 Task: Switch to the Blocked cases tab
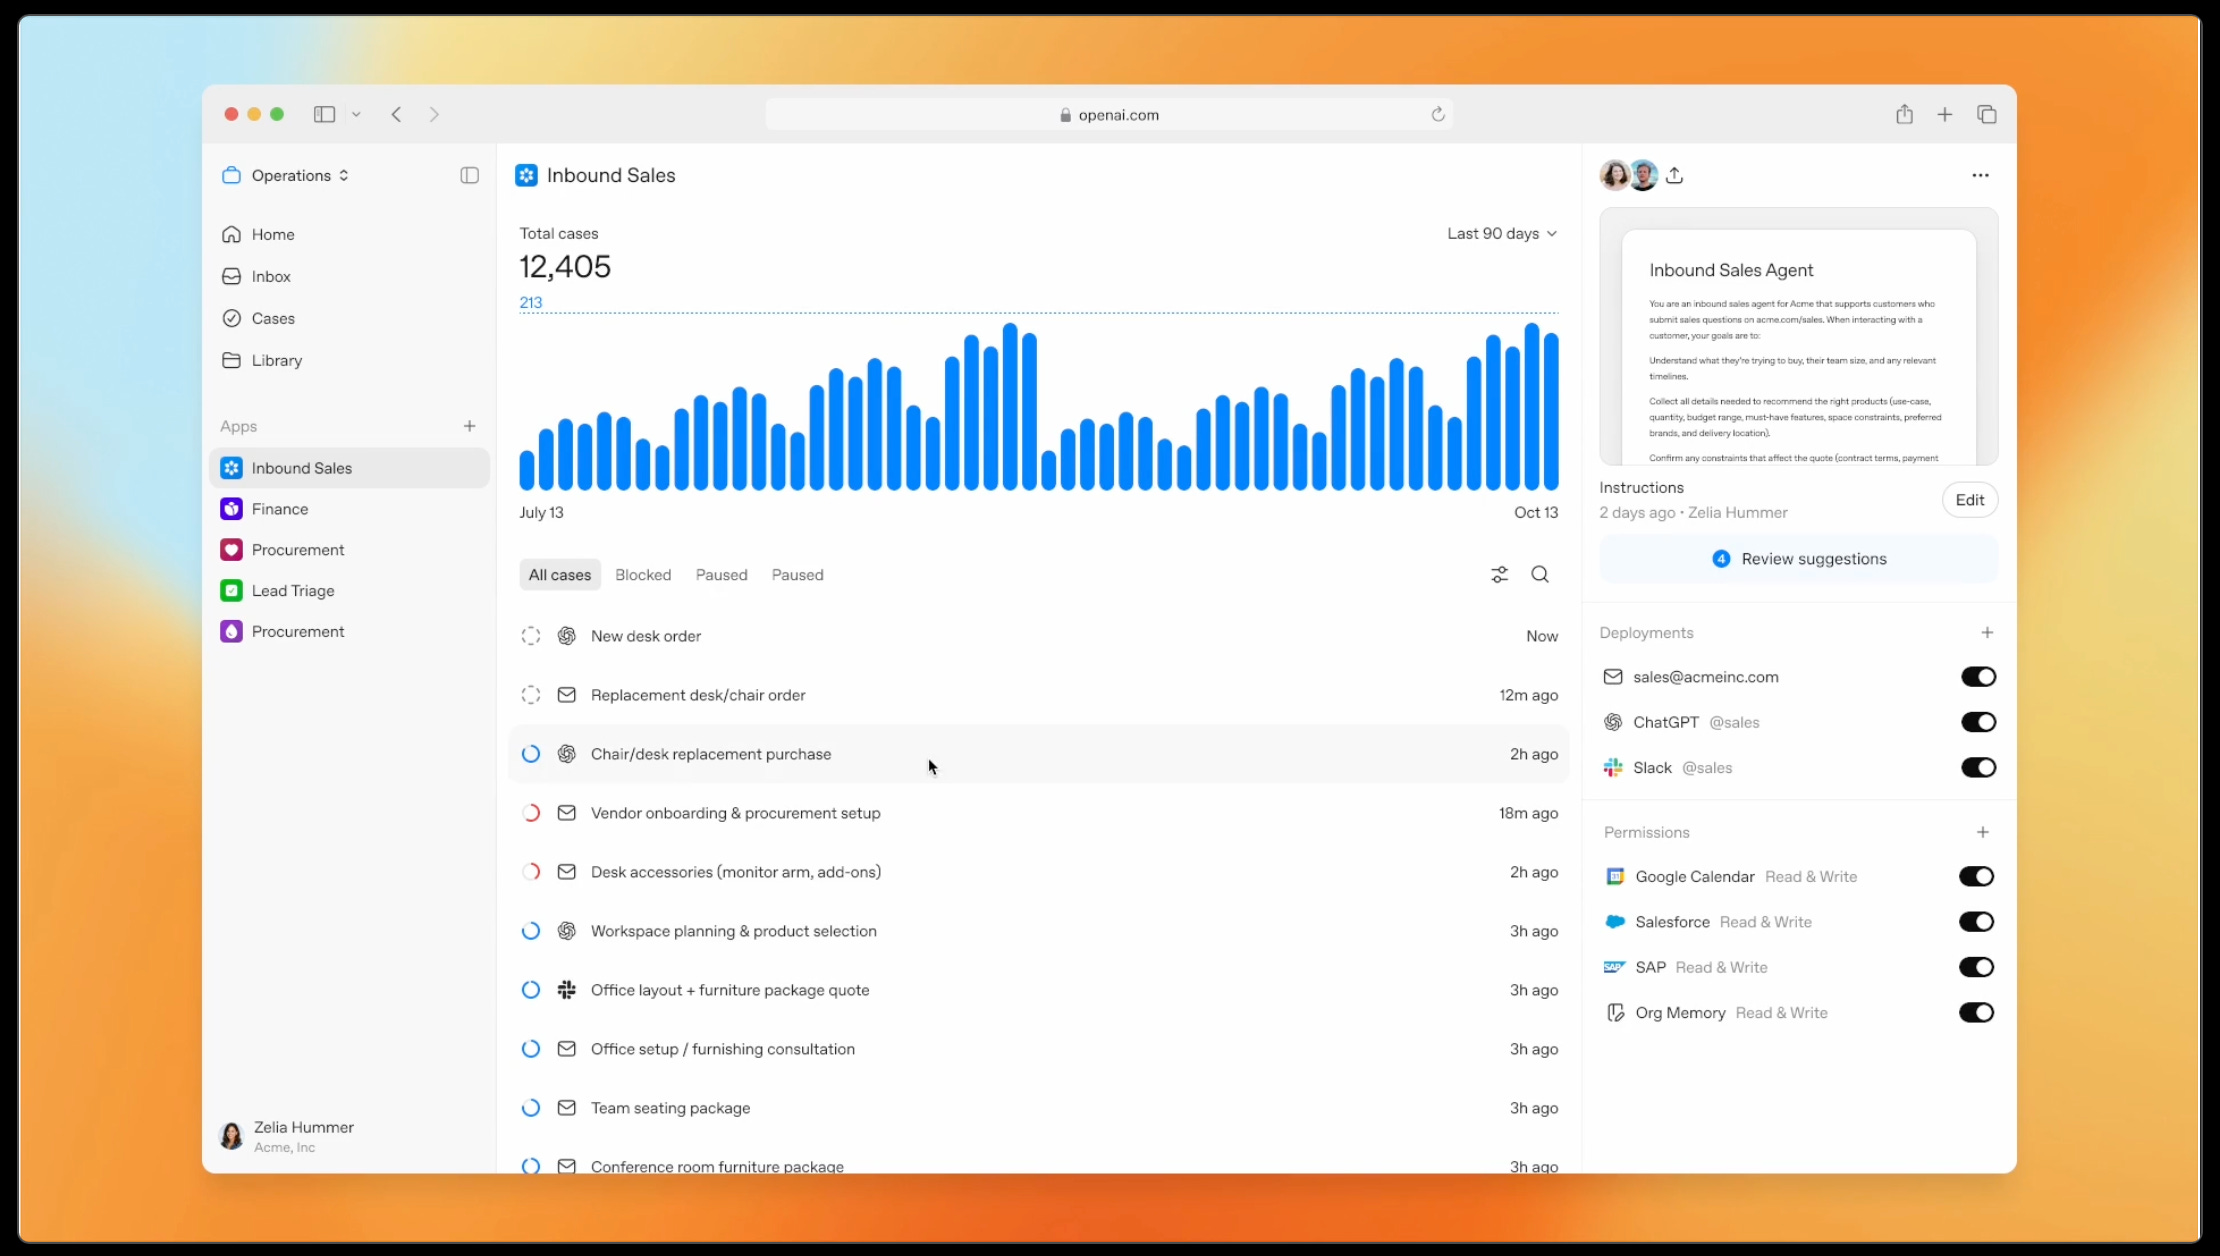(642, 575)
